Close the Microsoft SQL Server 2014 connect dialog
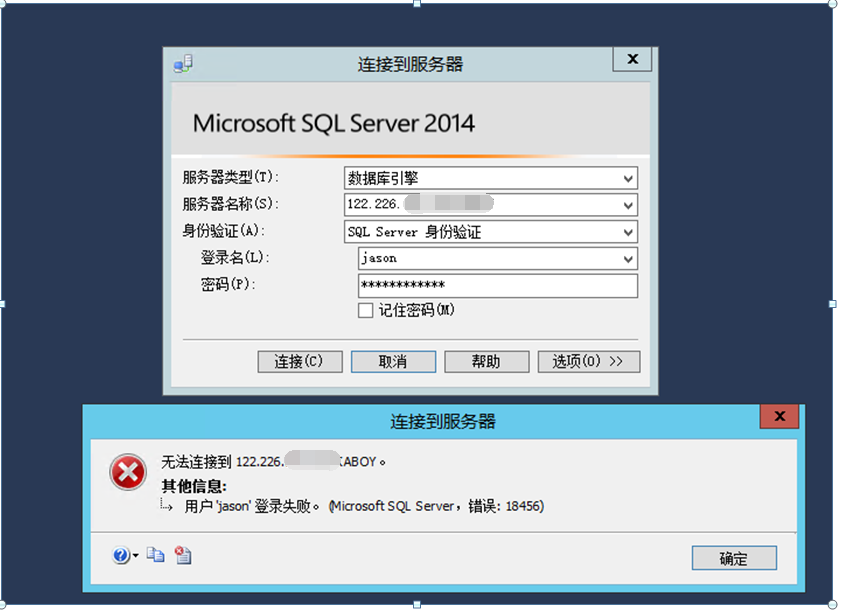This screenshot has height=610, width=842. pos(633,59)
